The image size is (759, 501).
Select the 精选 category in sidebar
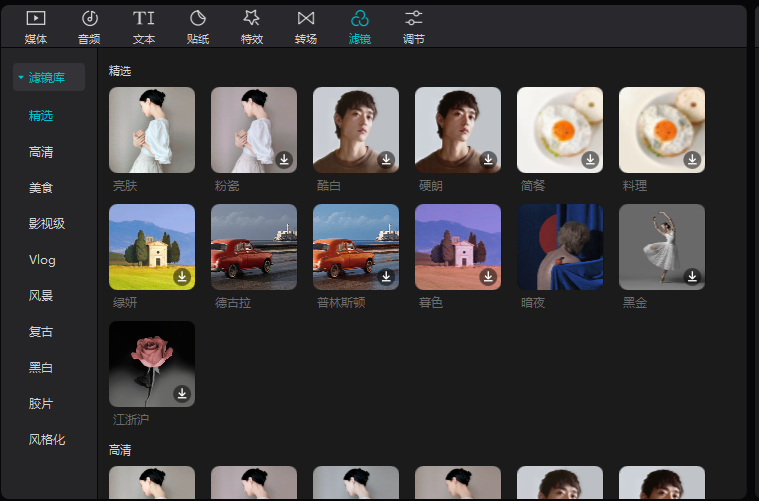[41, 116]
